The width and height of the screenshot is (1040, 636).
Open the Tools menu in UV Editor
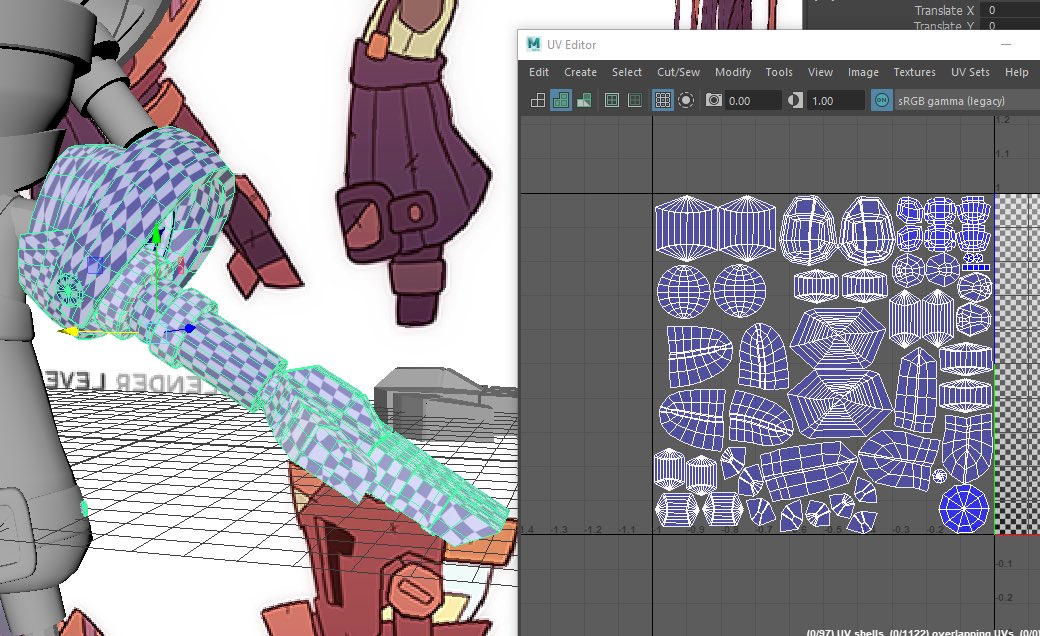(x=779, y=72)
